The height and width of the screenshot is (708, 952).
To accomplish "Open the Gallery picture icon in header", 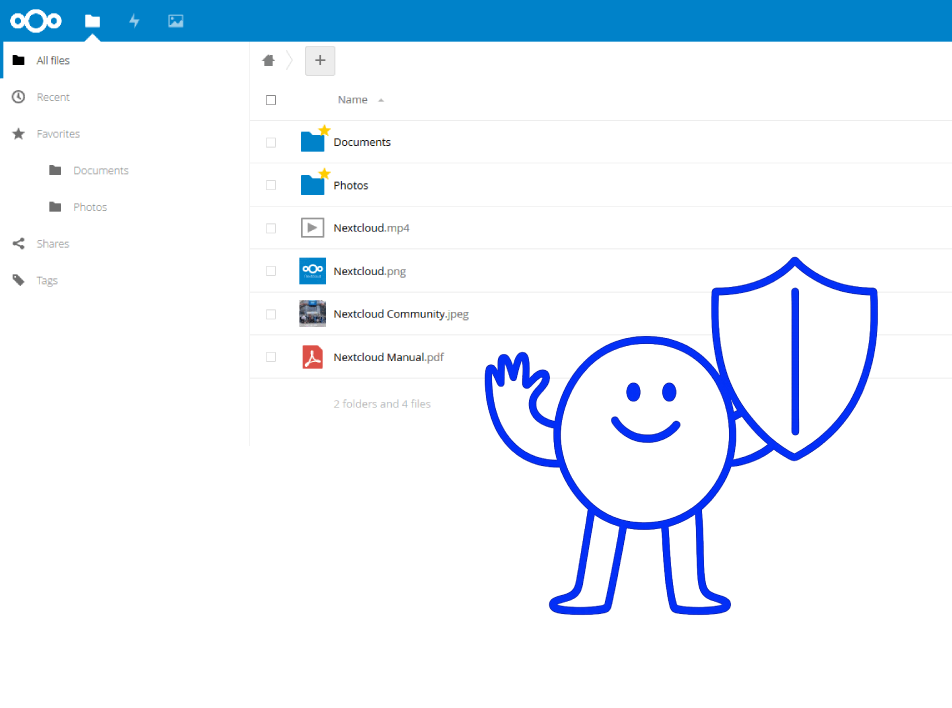I will point(175,21).
